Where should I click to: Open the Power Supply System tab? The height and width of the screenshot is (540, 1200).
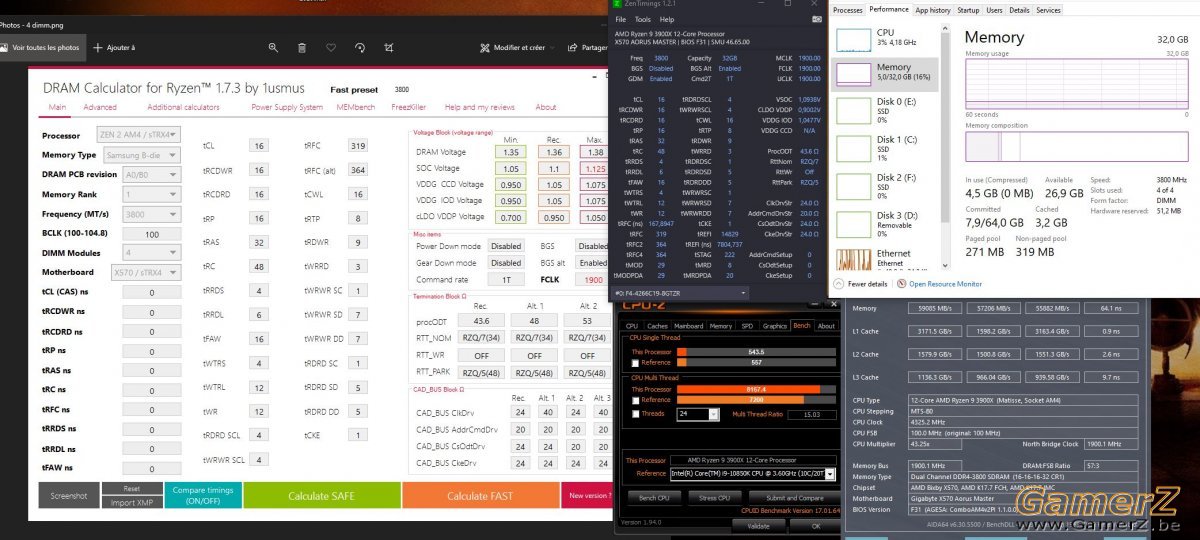287,107
